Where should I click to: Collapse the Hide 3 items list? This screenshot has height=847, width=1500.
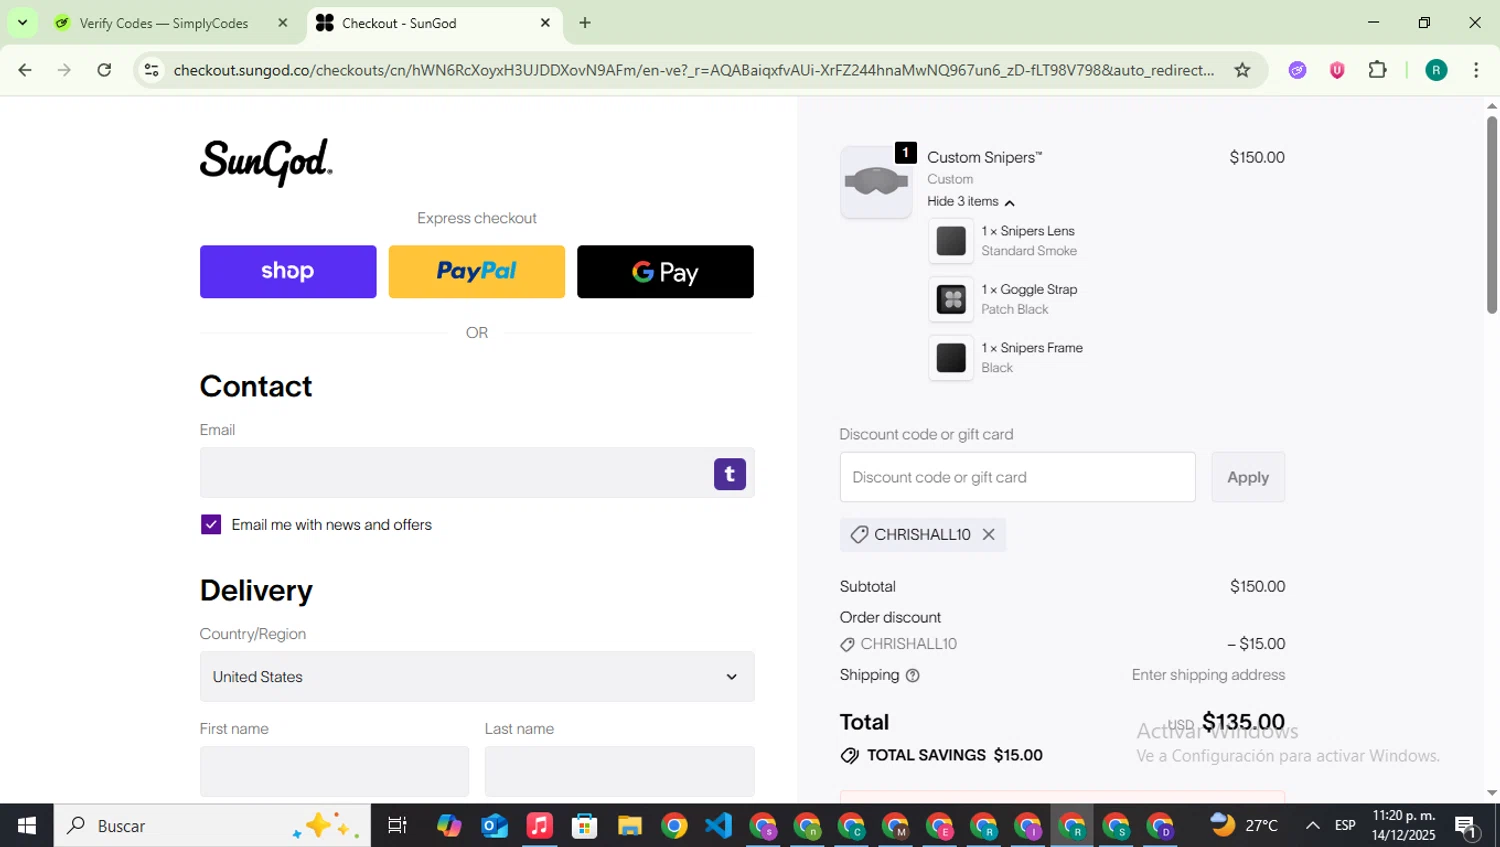(x=970, y=202)
